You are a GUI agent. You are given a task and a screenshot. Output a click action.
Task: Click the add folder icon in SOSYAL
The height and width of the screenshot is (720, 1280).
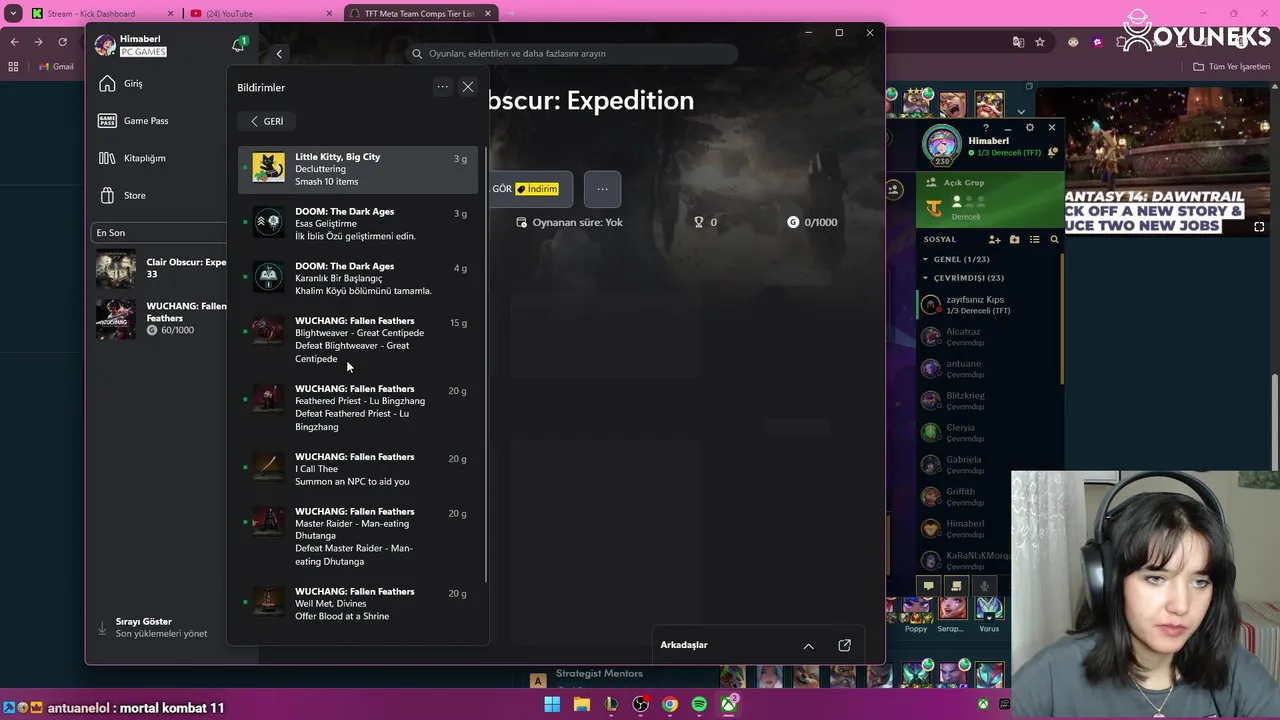pyautogui.click(x=1015, y=240)
